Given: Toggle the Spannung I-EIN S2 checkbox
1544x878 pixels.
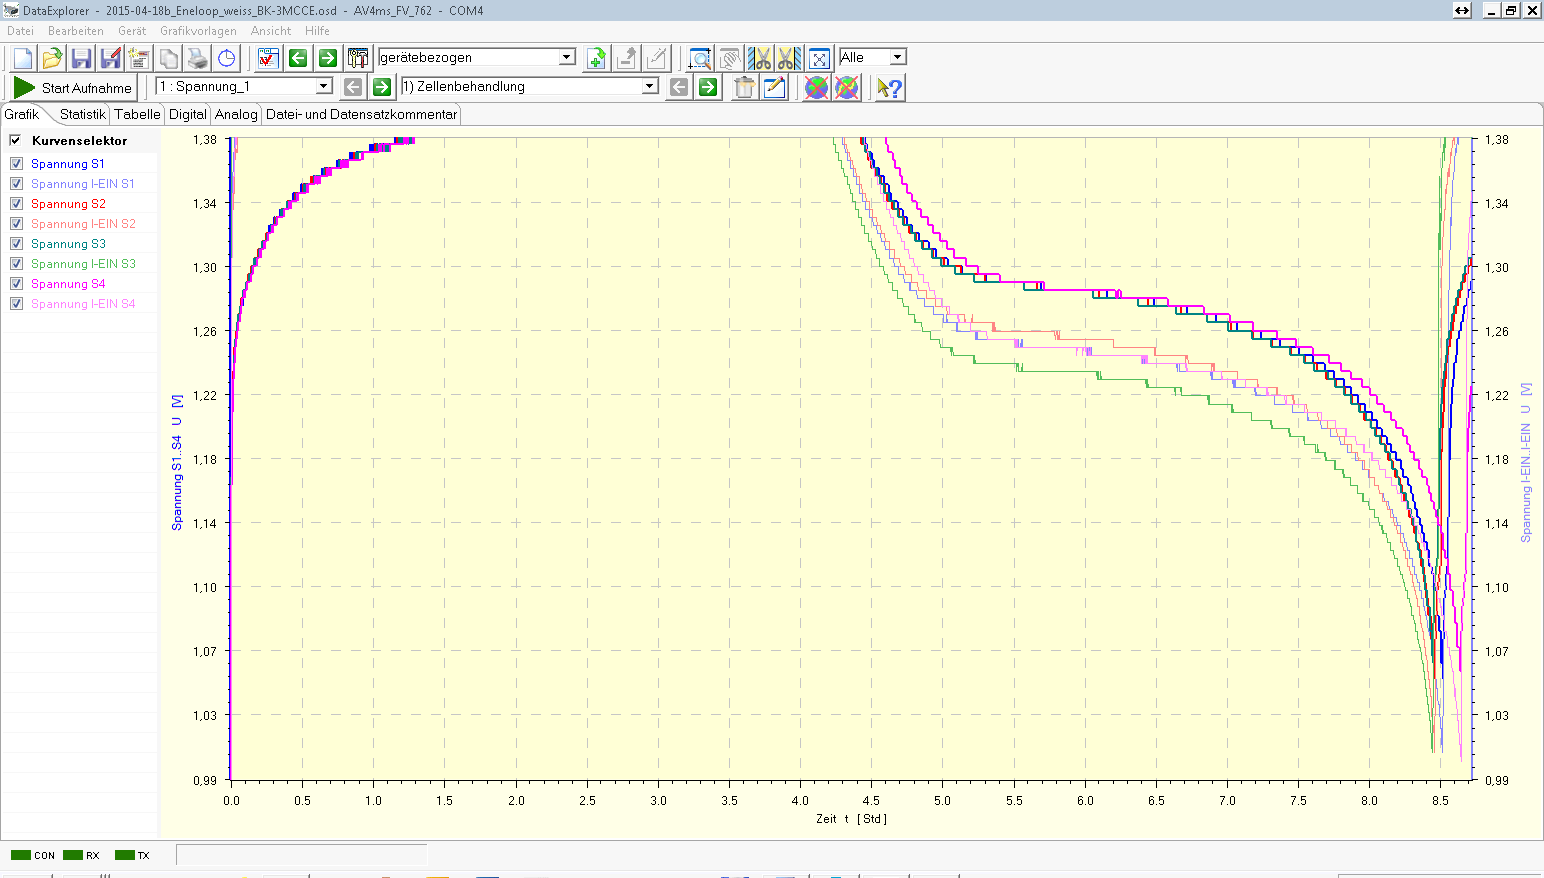Looking at the screenshot, I should (x=16, y=224).
